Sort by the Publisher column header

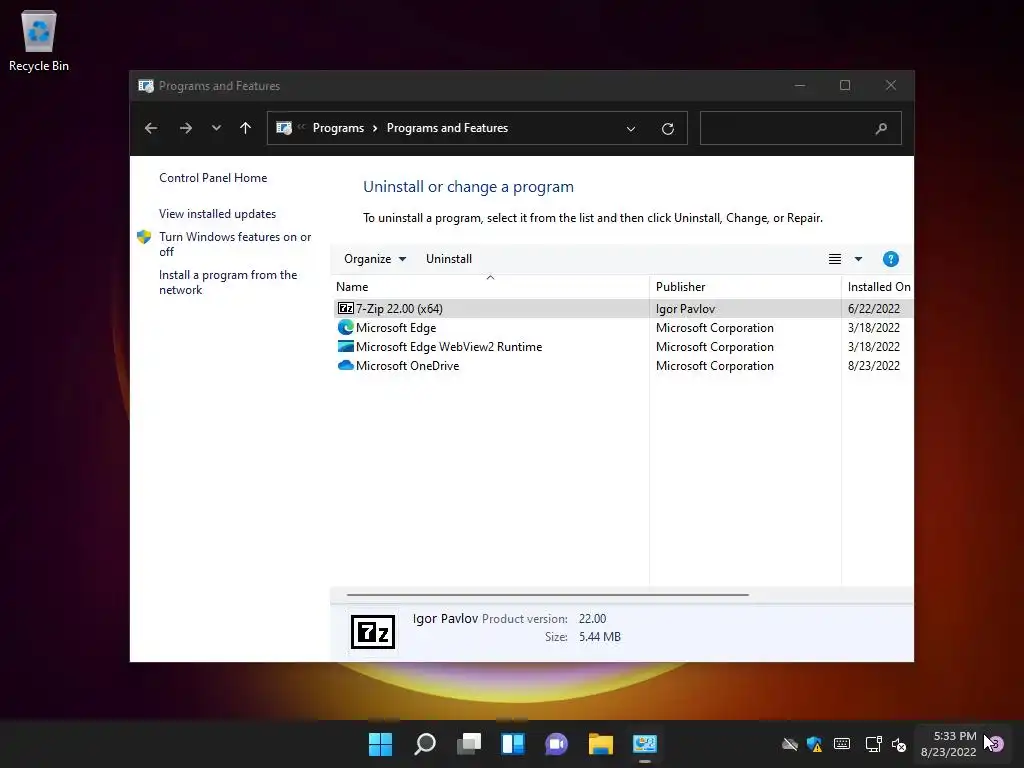click(x=745, y=286)
